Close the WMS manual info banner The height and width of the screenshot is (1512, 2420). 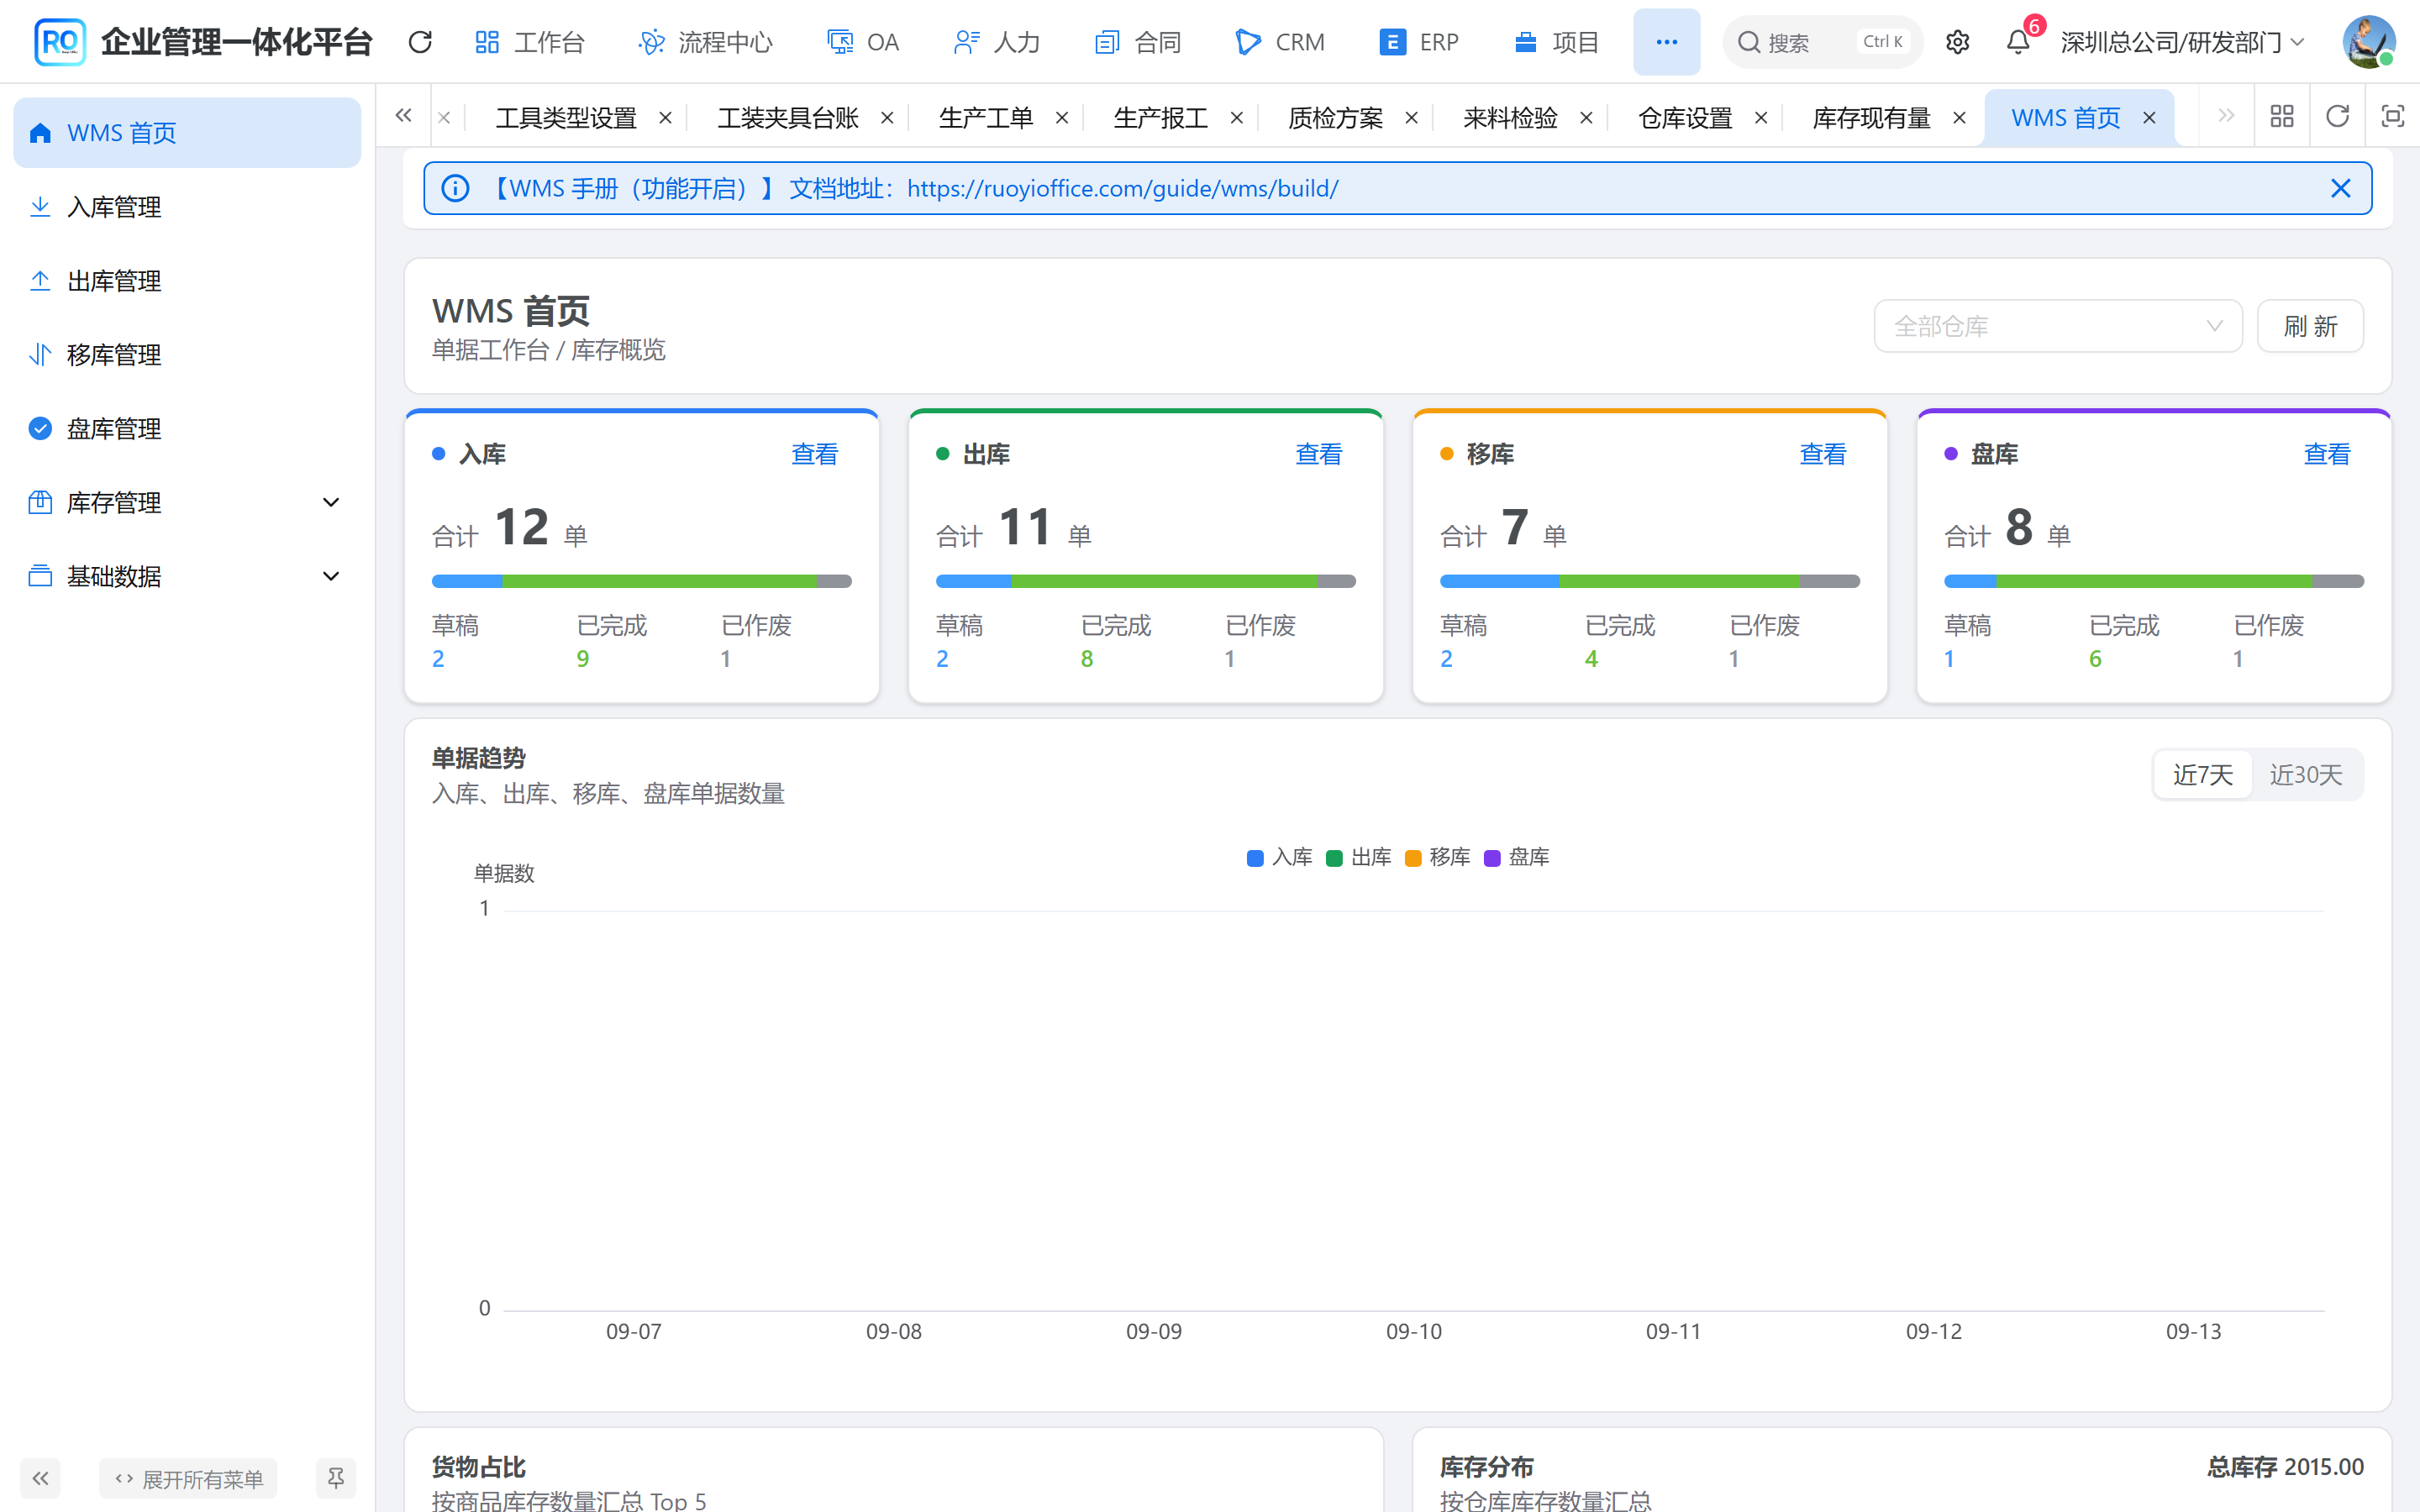[2340, 188]
